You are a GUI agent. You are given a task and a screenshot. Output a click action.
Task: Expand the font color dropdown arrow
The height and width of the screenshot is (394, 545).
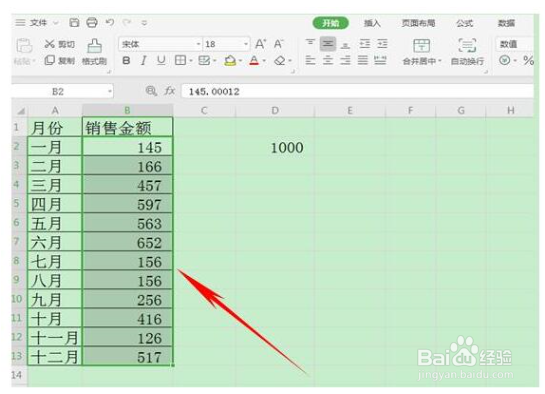(x=265, y=61)
